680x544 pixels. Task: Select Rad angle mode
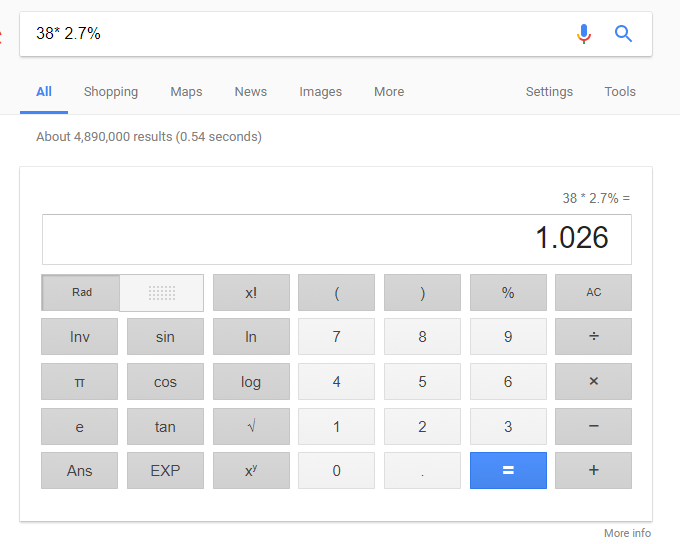tap(81, 292)
